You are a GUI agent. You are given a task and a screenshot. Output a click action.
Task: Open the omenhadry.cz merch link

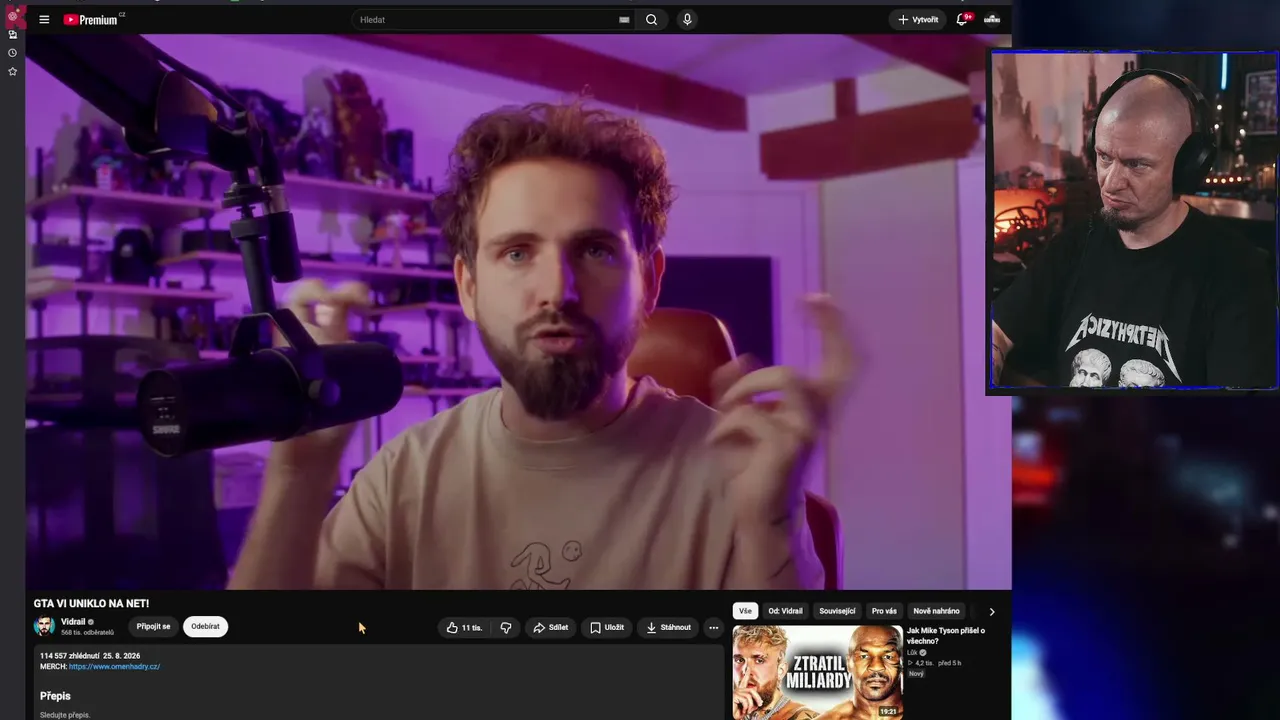pos(114,666)
